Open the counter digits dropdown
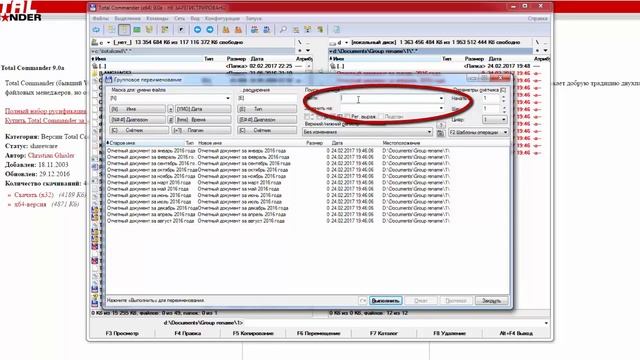The width and height of the screenshot is (640, 360). coord(494,120)
